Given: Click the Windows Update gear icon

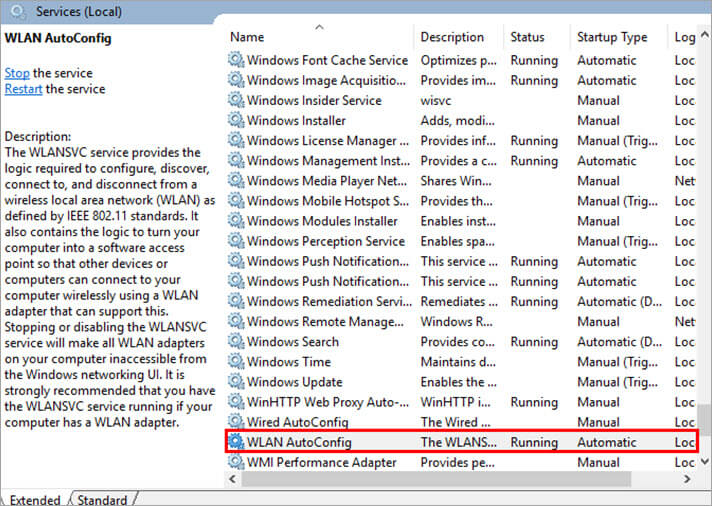Looking at the screenshot, I should [236, 382].
